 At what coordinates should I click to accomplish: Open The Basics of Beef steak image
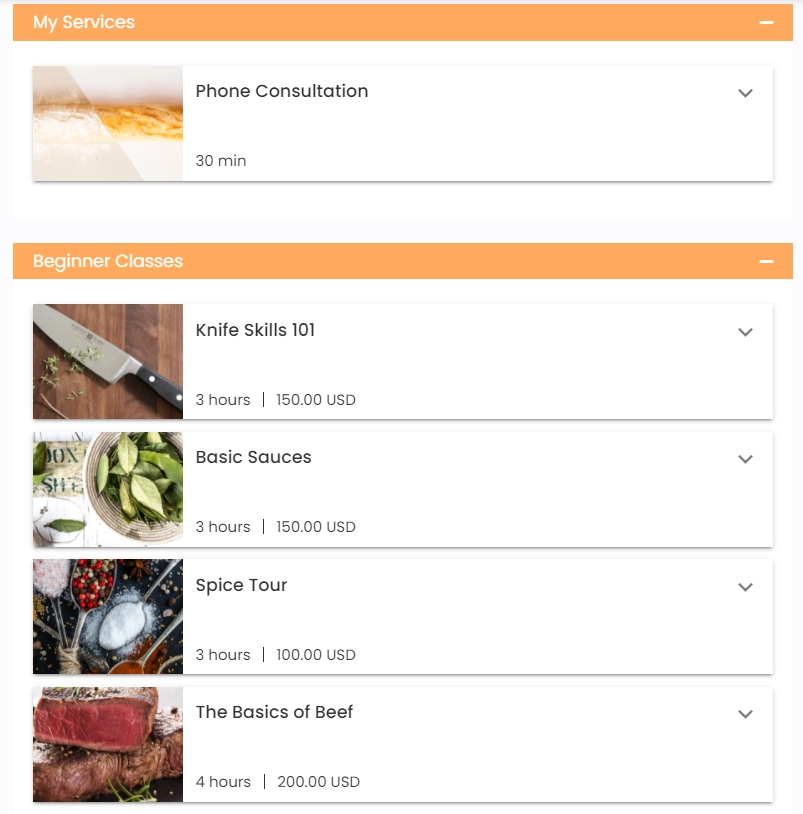[x=108, y=744]
